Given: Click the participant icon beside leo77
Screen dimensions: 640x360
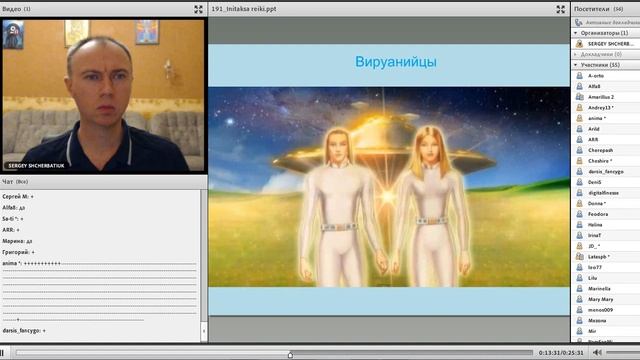Looking at the screenshot, I should [579, 267].
